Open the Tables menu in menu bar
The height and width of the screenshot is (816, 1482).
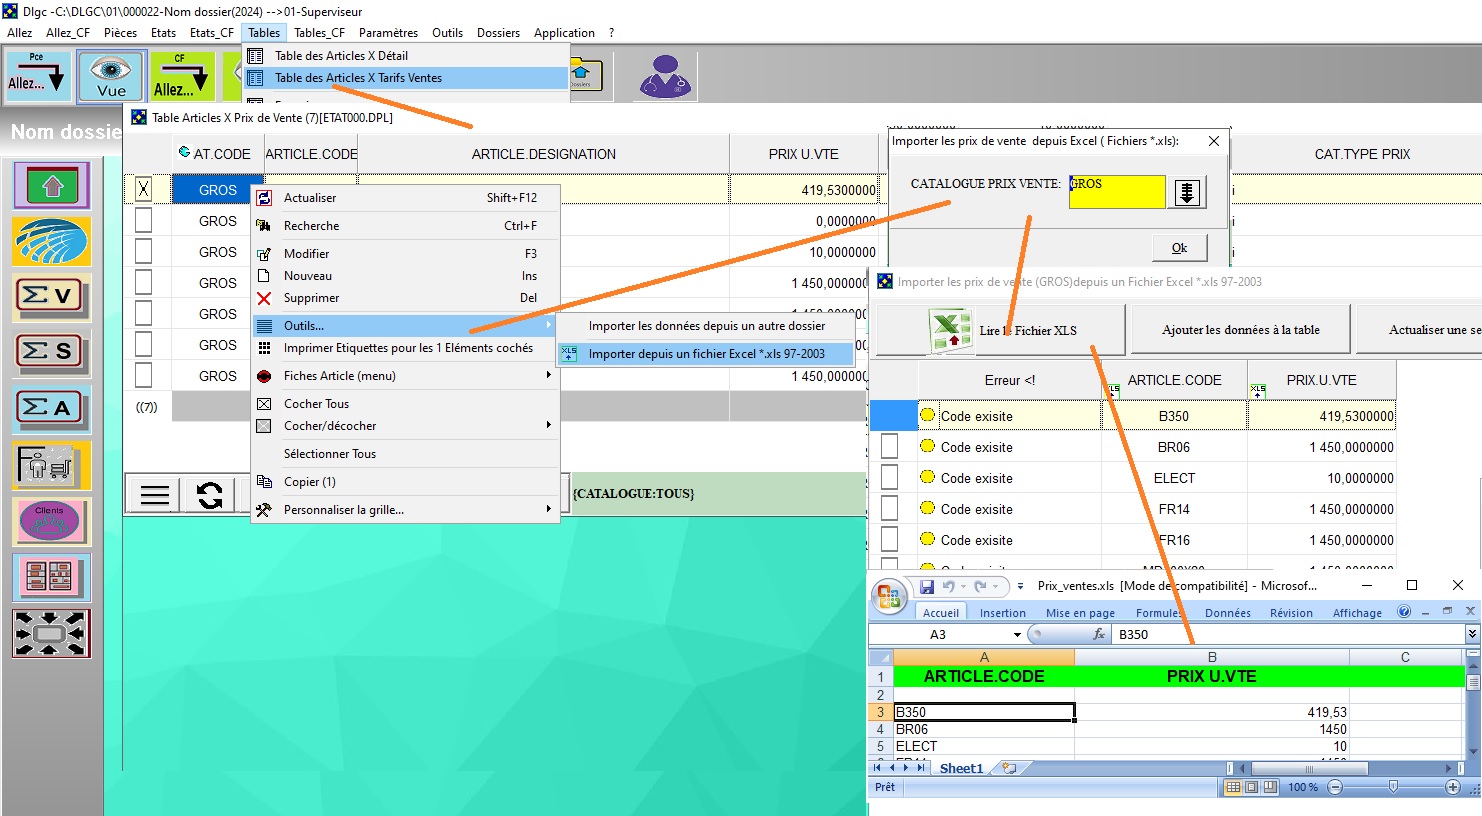[264, 32]
